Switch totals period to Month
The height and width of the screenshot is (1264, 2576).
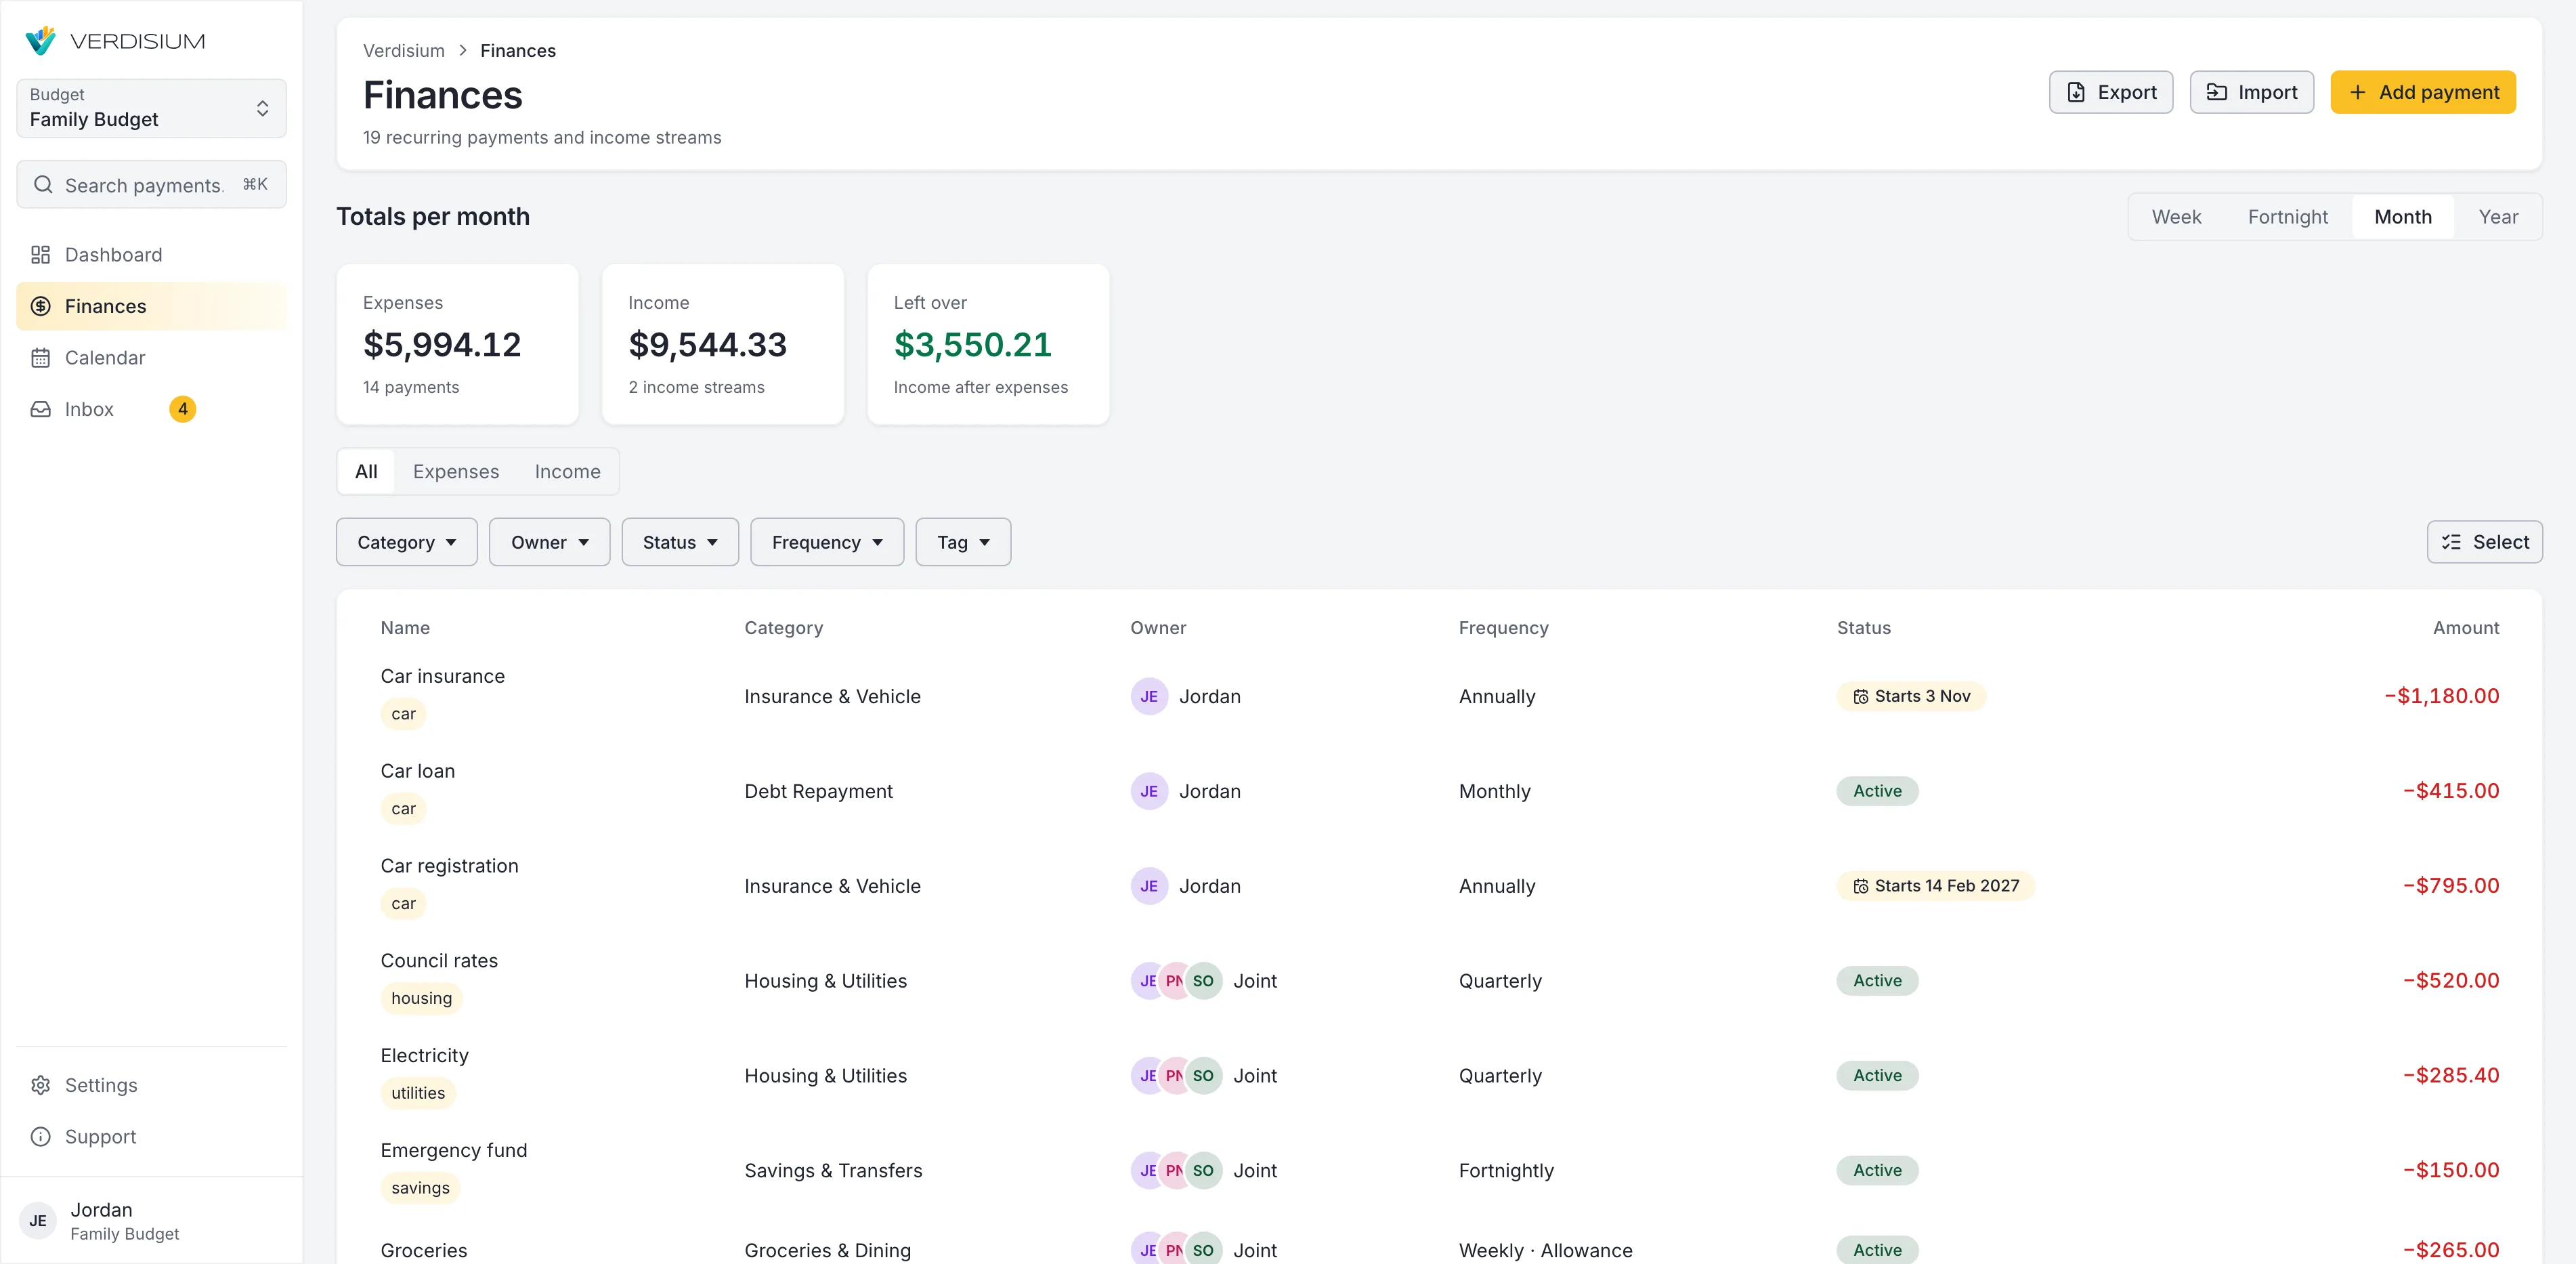coord(2403,217)
